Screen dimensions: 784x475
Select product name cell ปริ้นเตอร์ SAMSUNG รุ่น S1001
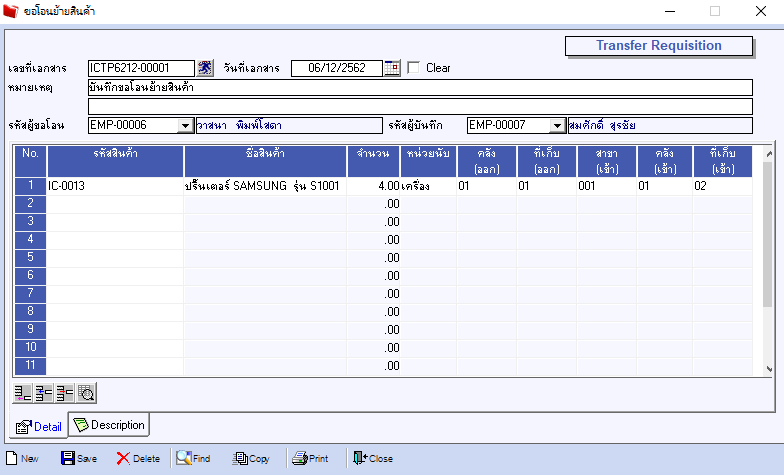point(265,186)
